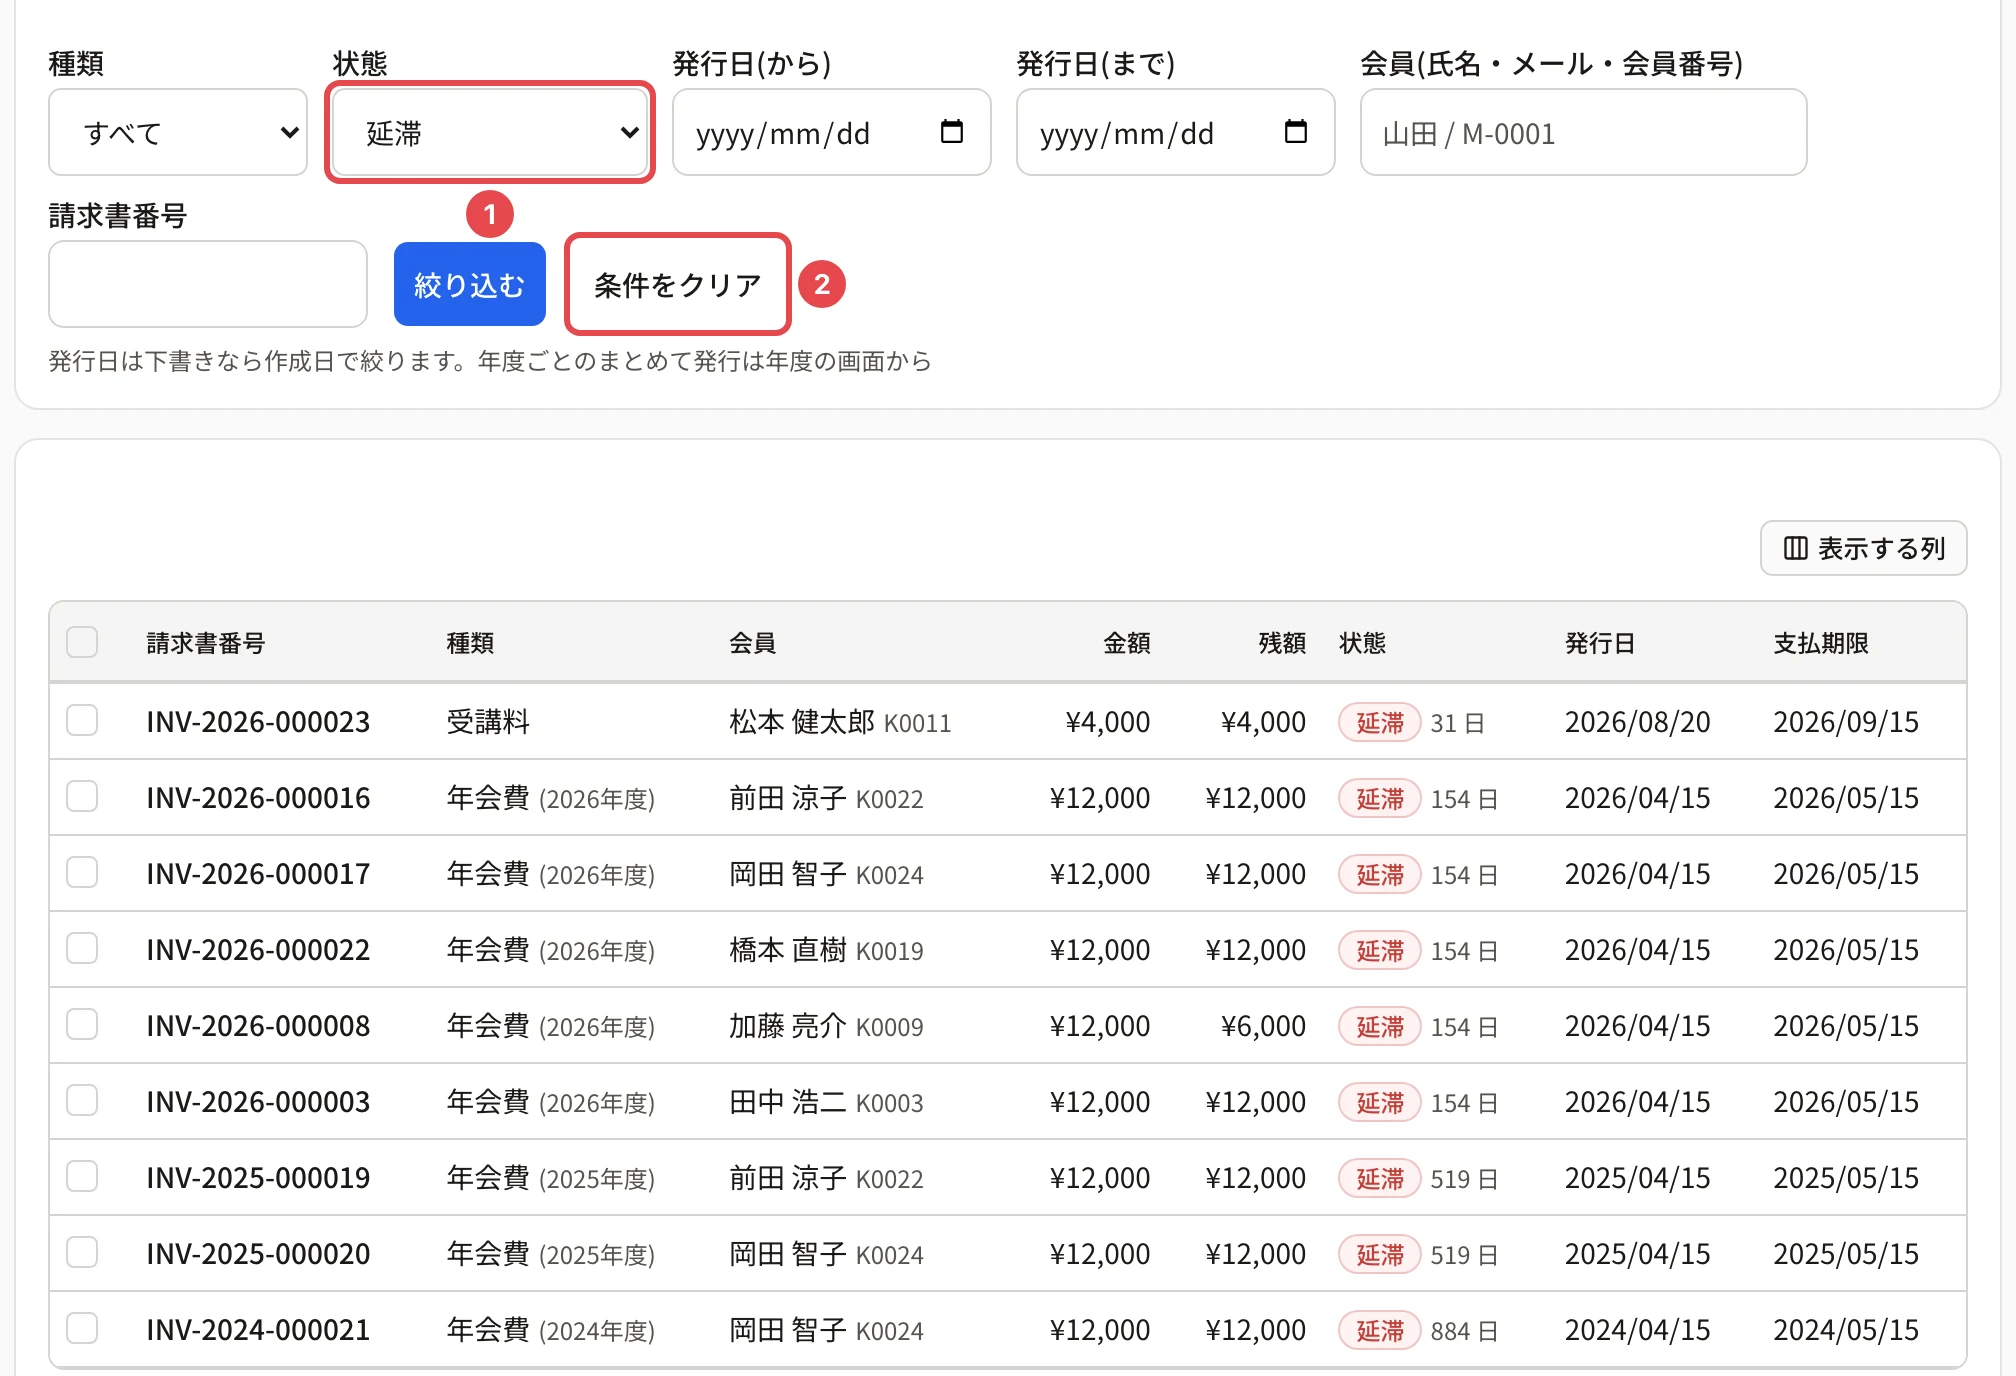Open the 状態 dropdown showing 延滞
Image resolution: width=2016 pixels, height=1376 pixels.
coord(490,132)
